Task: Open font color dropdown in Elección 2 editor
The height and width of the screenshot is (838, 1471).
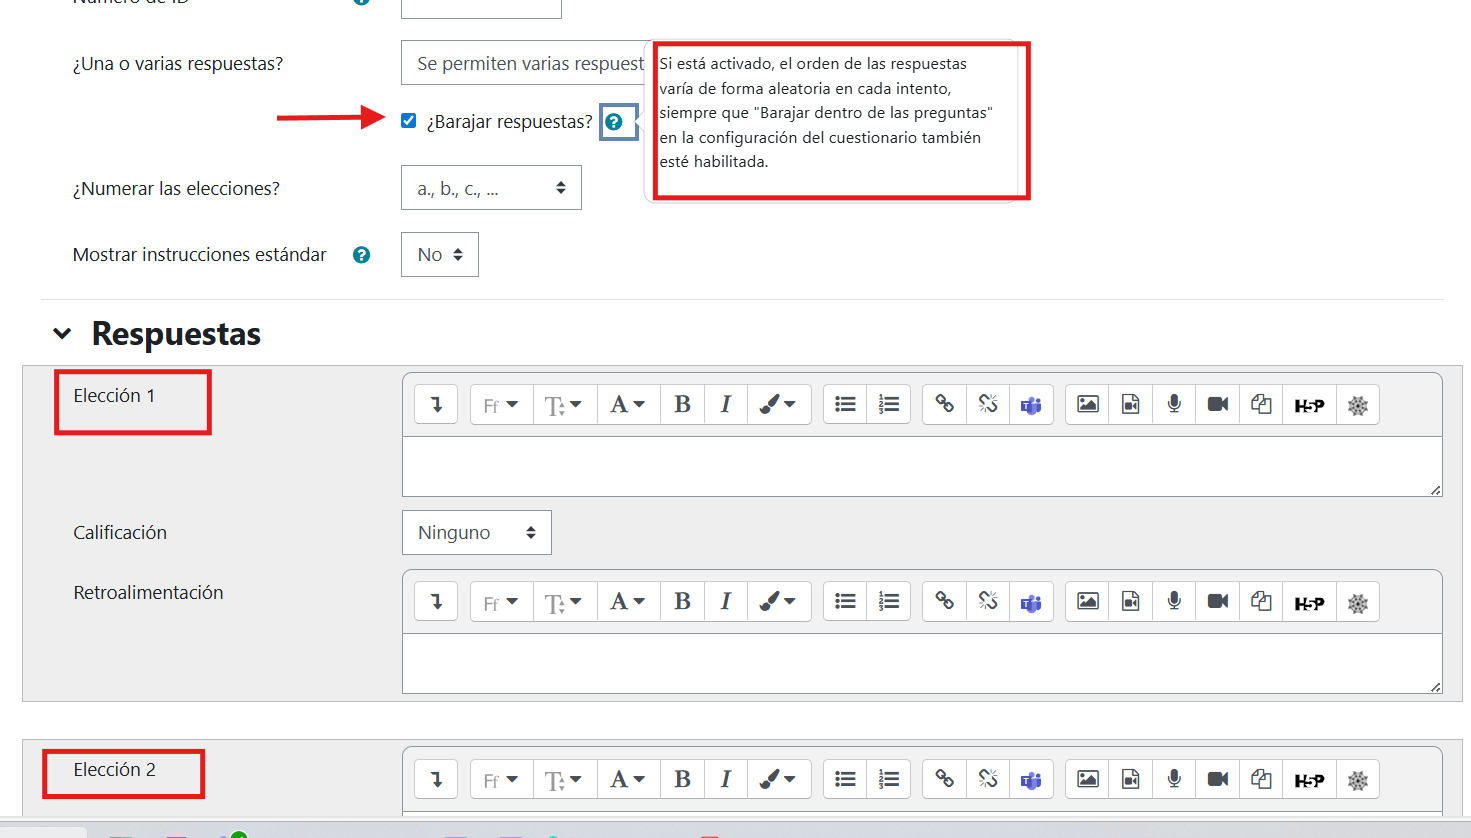Action: (628, 778)
